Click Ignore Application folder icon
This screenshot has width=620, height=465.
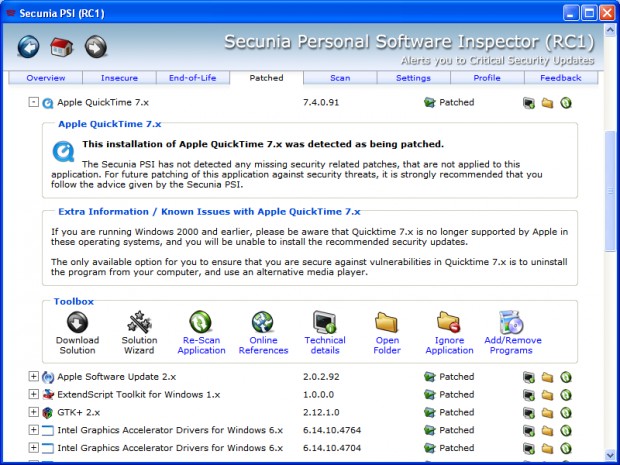[448, 322]
